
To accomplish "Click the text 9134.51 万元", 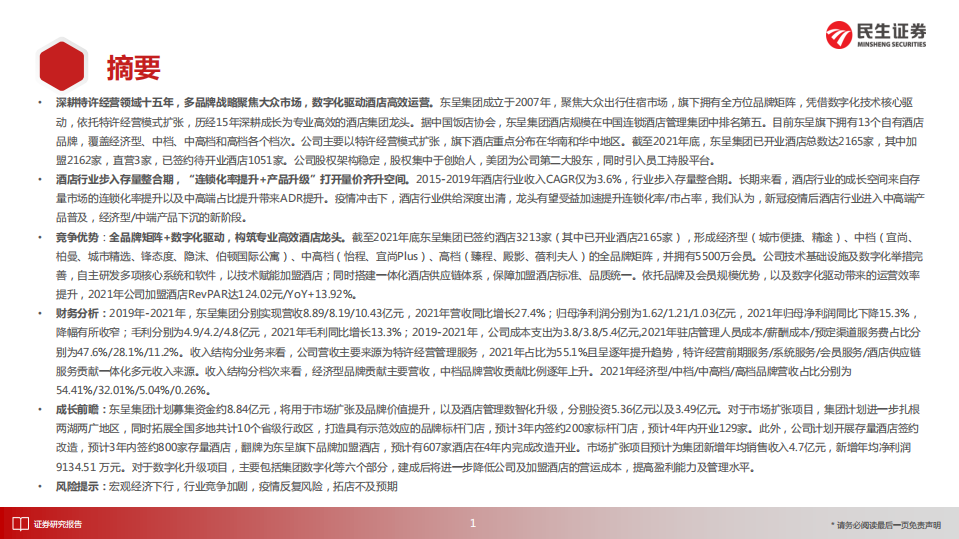I will [x=89, y=467].
